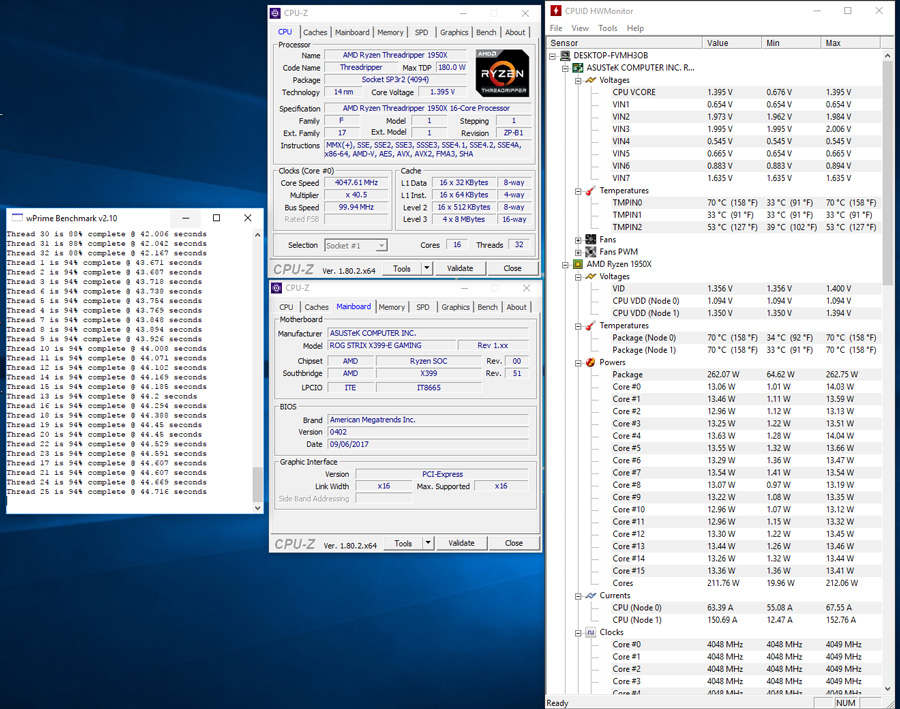Expand the Fans node
Screen dimensions: 900x709
click(578, 240)
